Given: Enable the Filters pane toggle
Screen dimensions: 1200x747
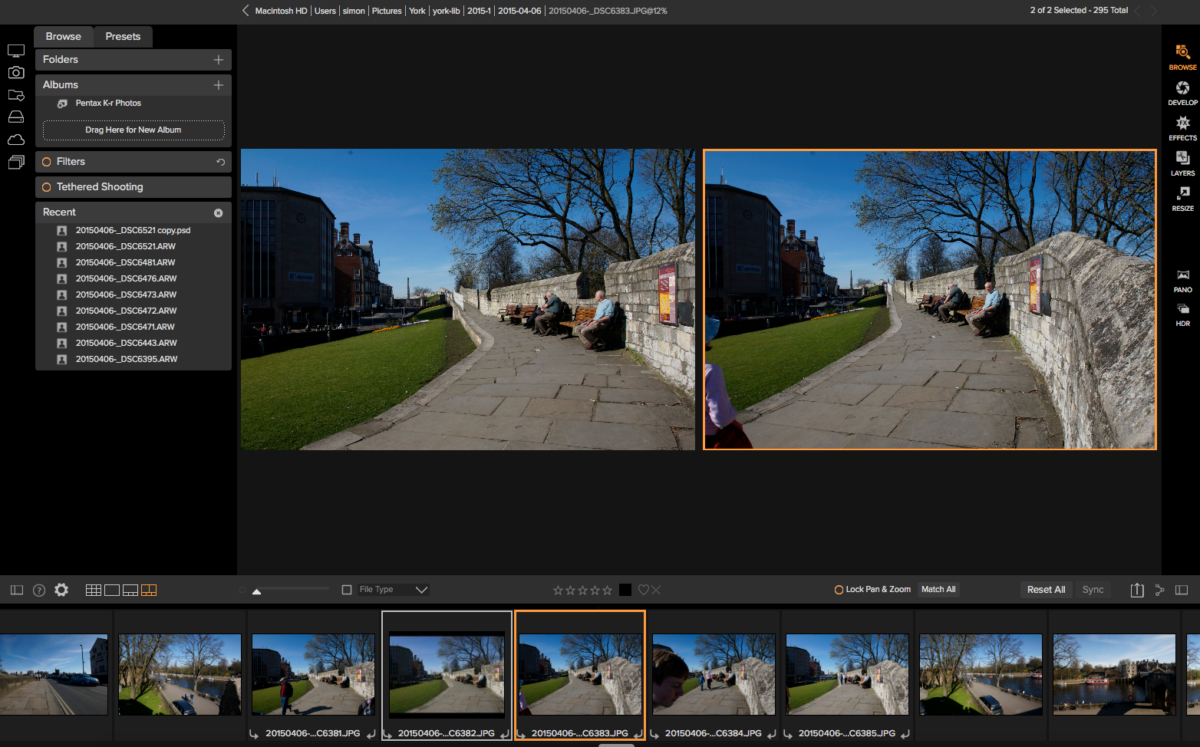Looking at the screenshot, I should [46, 162].
